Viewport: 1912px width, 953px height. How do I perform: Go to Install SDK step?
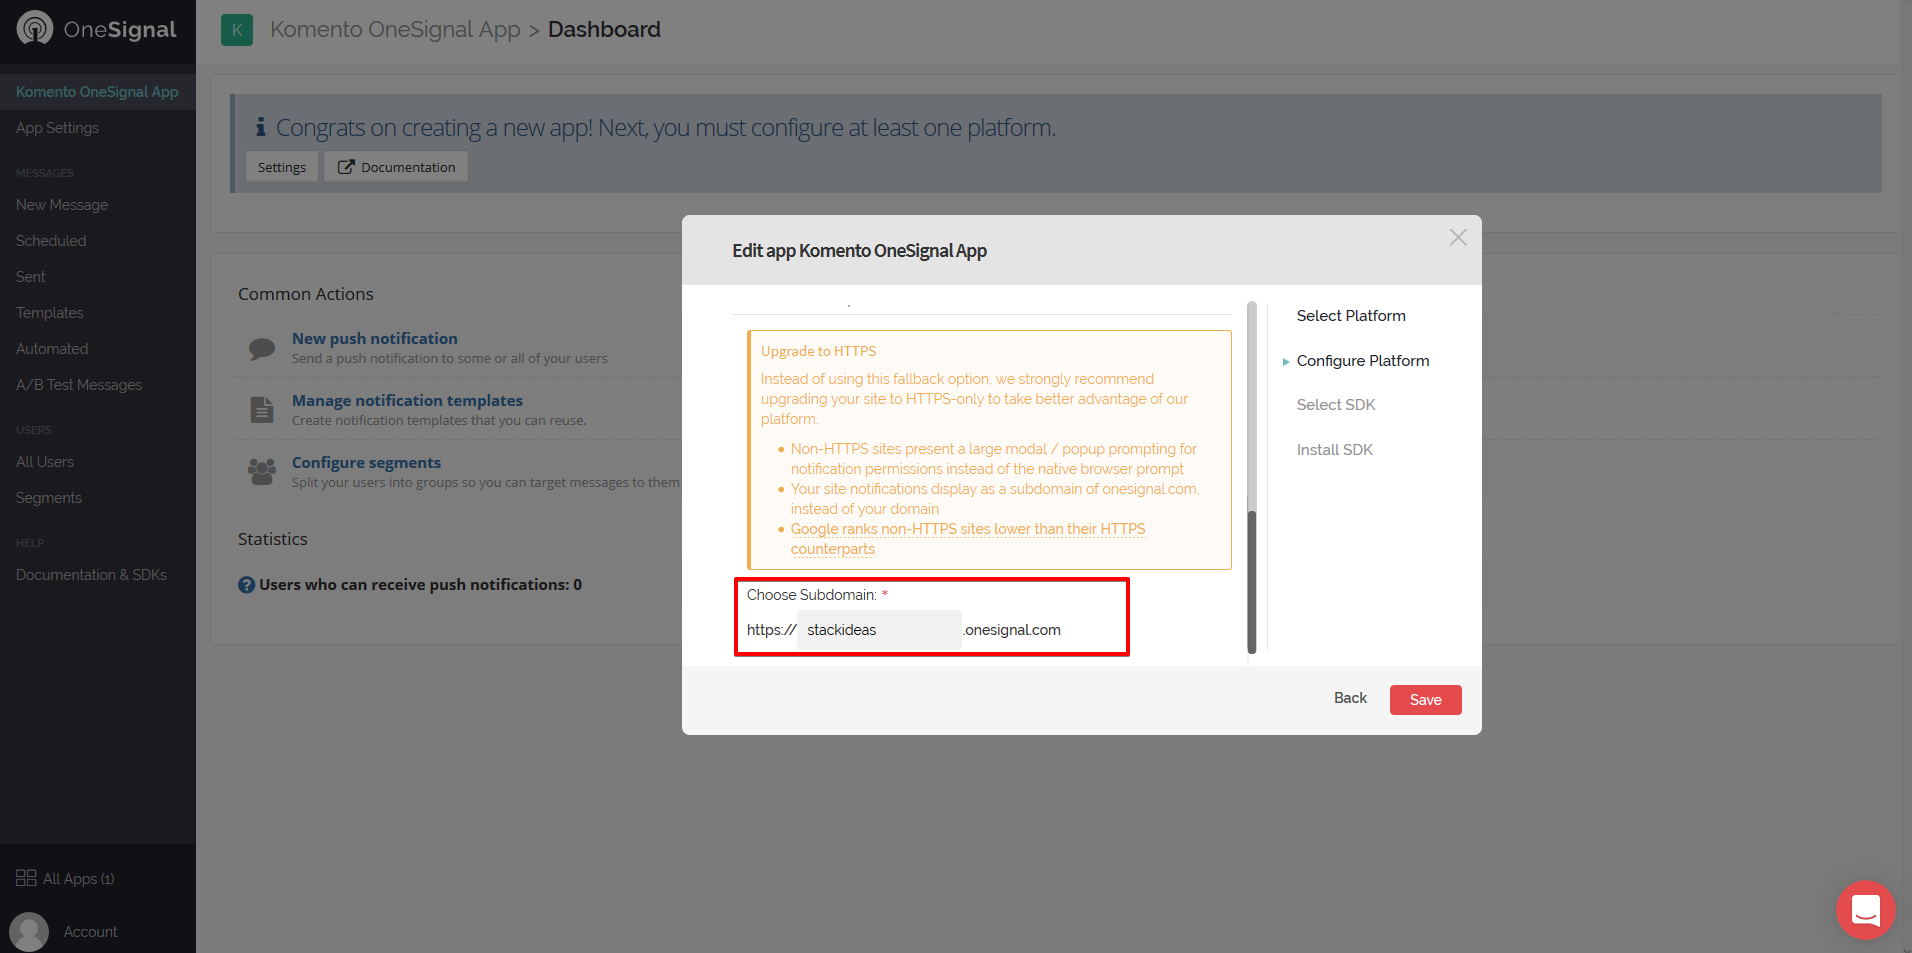click(1335, 450)
